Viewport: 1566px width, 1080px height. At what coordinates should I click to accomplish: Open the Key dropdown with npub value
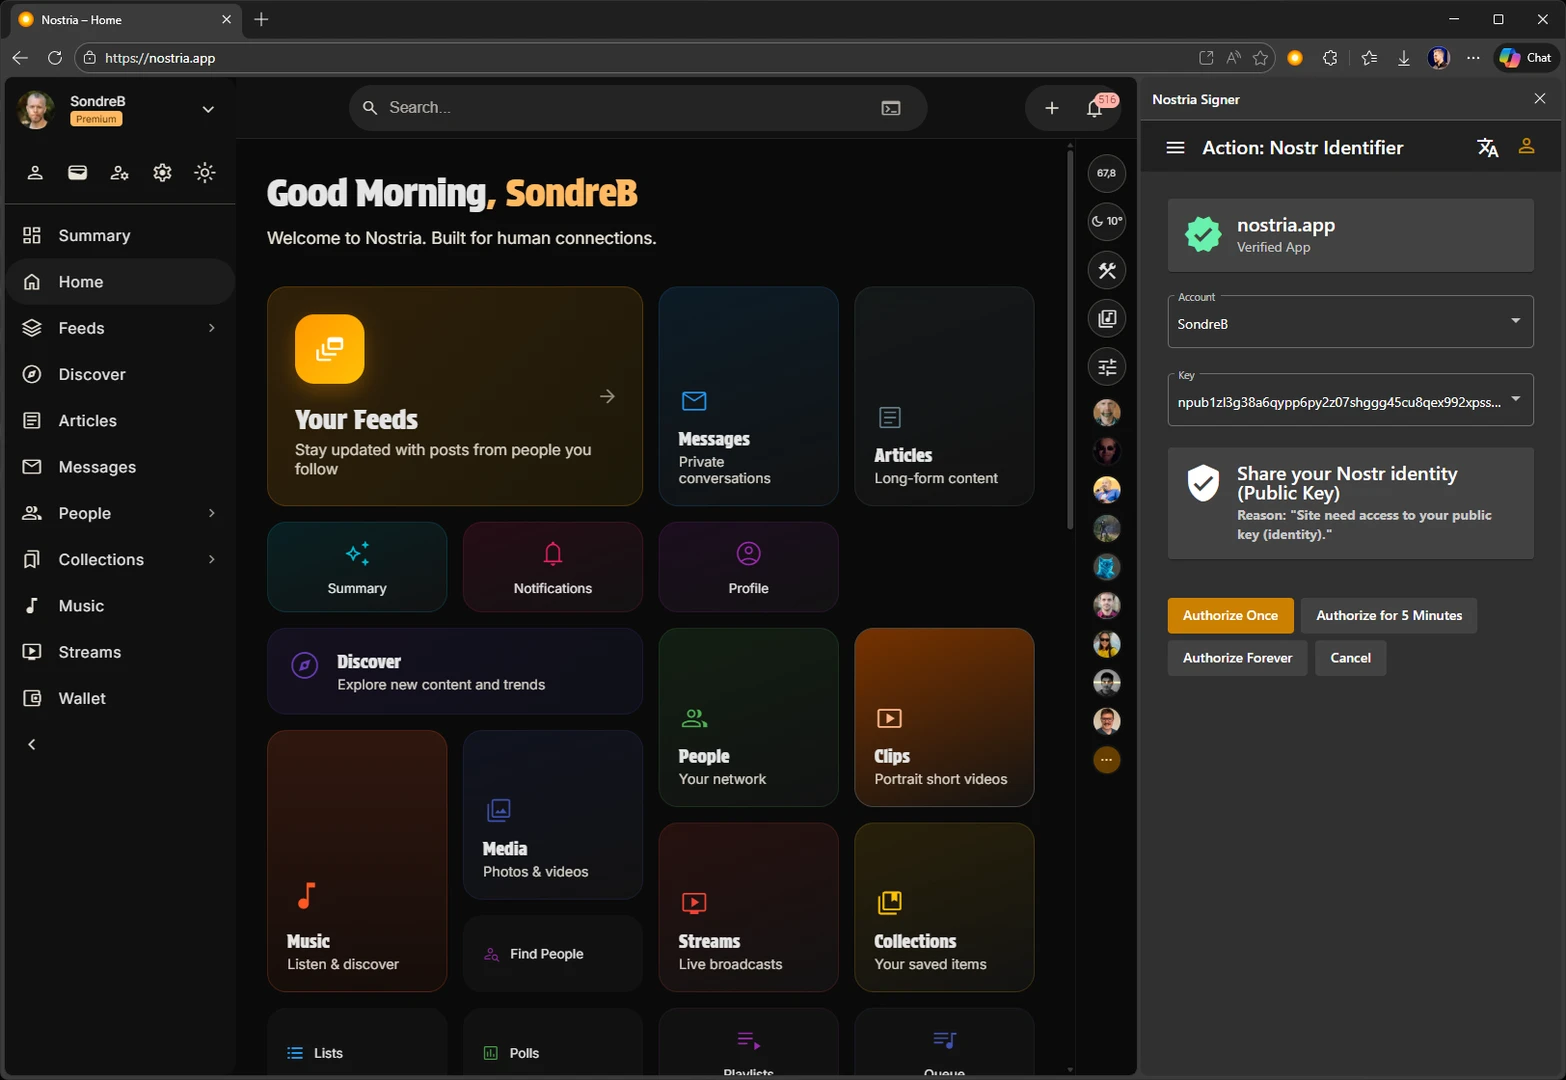pos(1349,400)
